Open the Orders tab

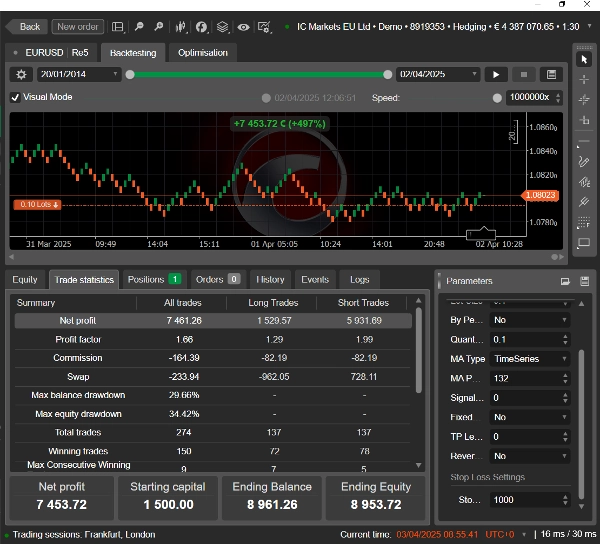218,280
